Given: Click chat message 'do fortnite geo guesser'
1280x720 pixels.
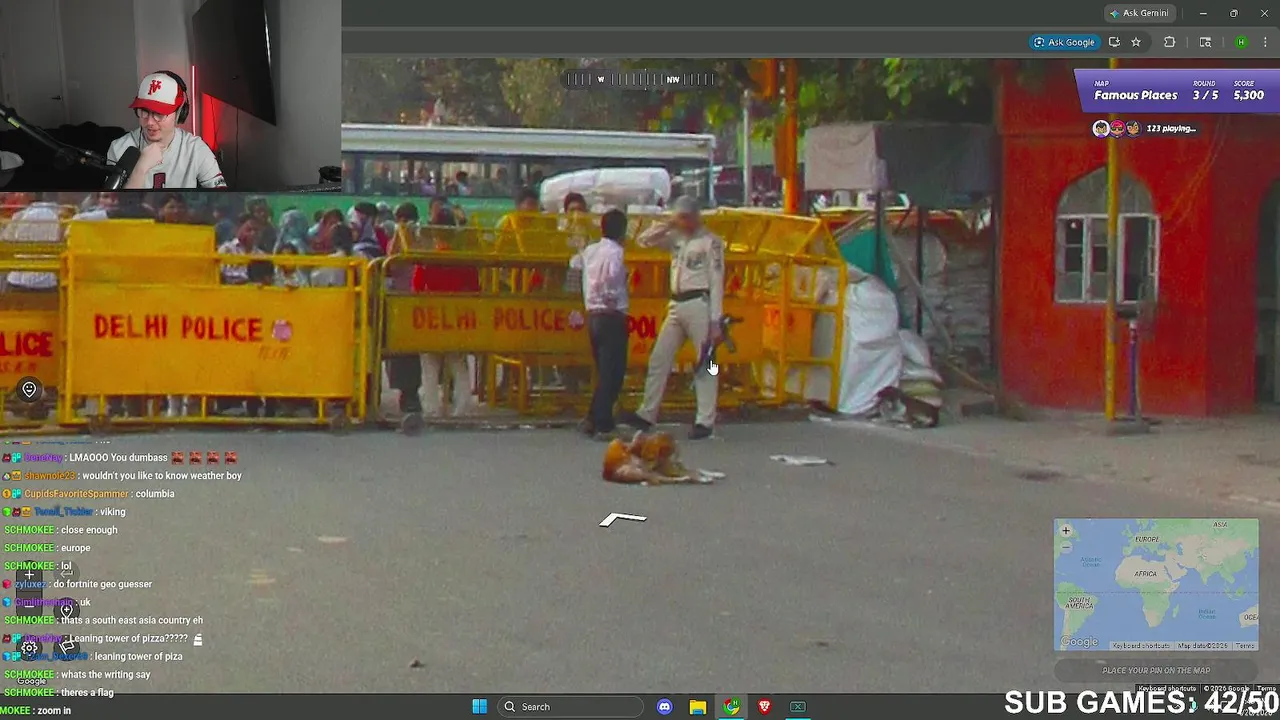Looking at the screenshot, I should (102, 584).
